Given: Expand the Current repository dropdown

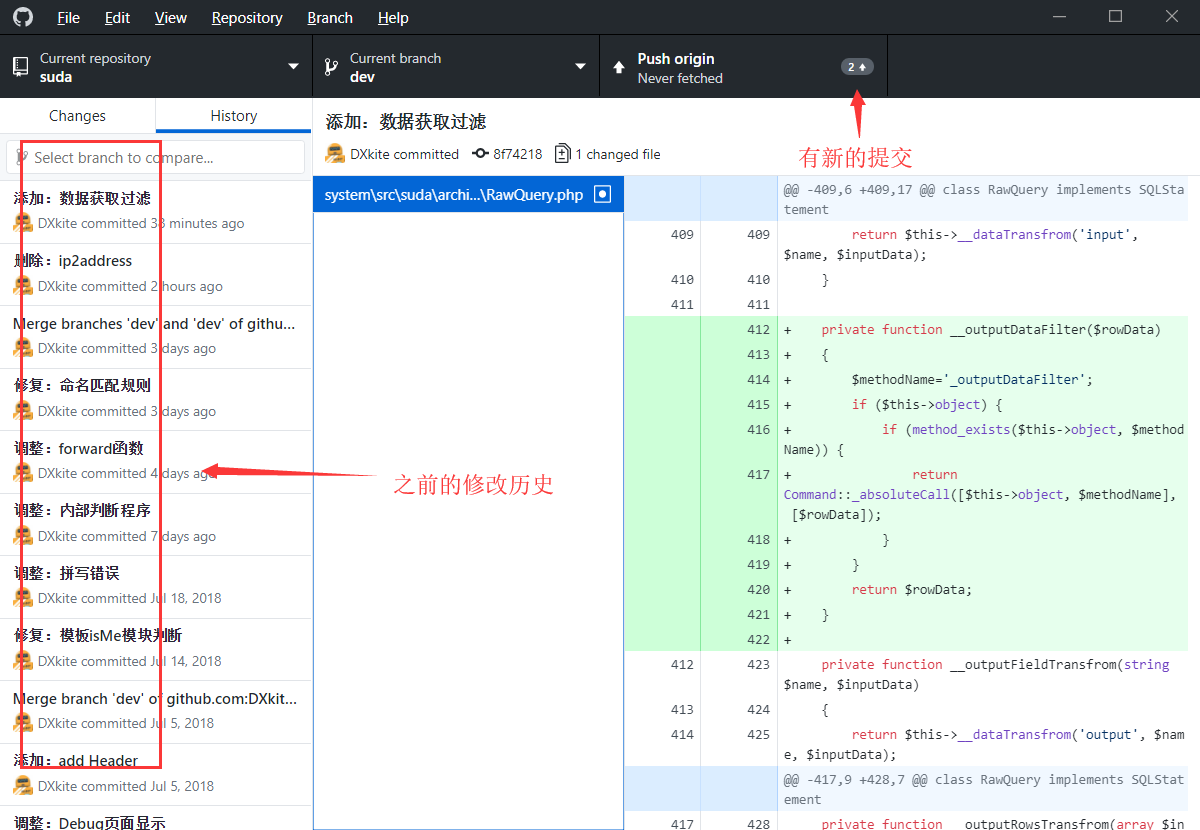Looking at the screenshot, I should tap(293, 67).
